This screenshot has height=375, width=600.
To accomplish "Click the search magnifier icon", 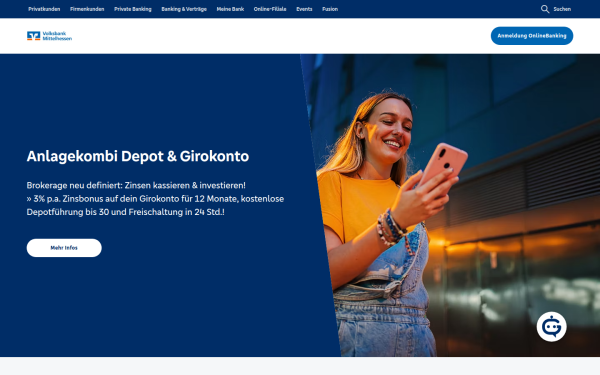I will pyautogui.click(x=545, y=9).
